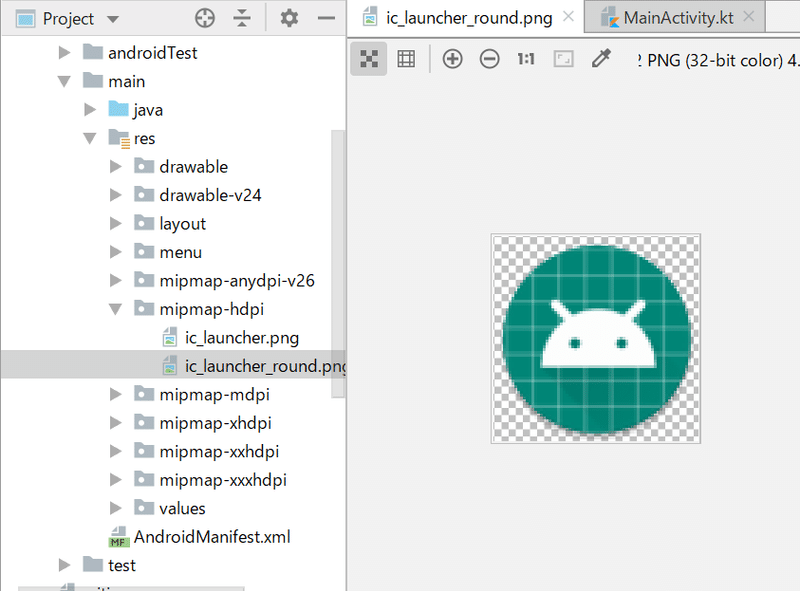
Task: Click the fit zoom to window icon
Action: (563, 59)
